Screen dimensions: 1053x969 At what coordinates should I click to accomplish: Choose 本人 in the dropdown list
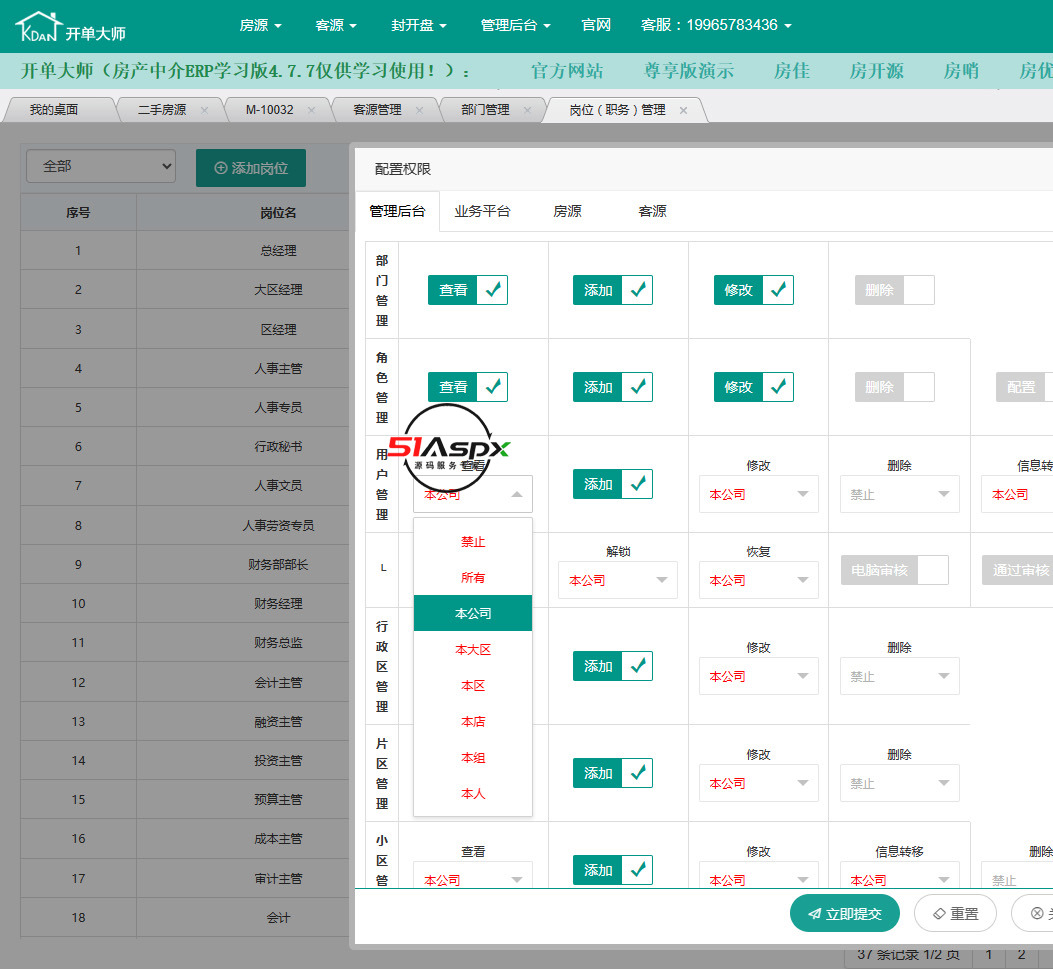pos(473,794)
